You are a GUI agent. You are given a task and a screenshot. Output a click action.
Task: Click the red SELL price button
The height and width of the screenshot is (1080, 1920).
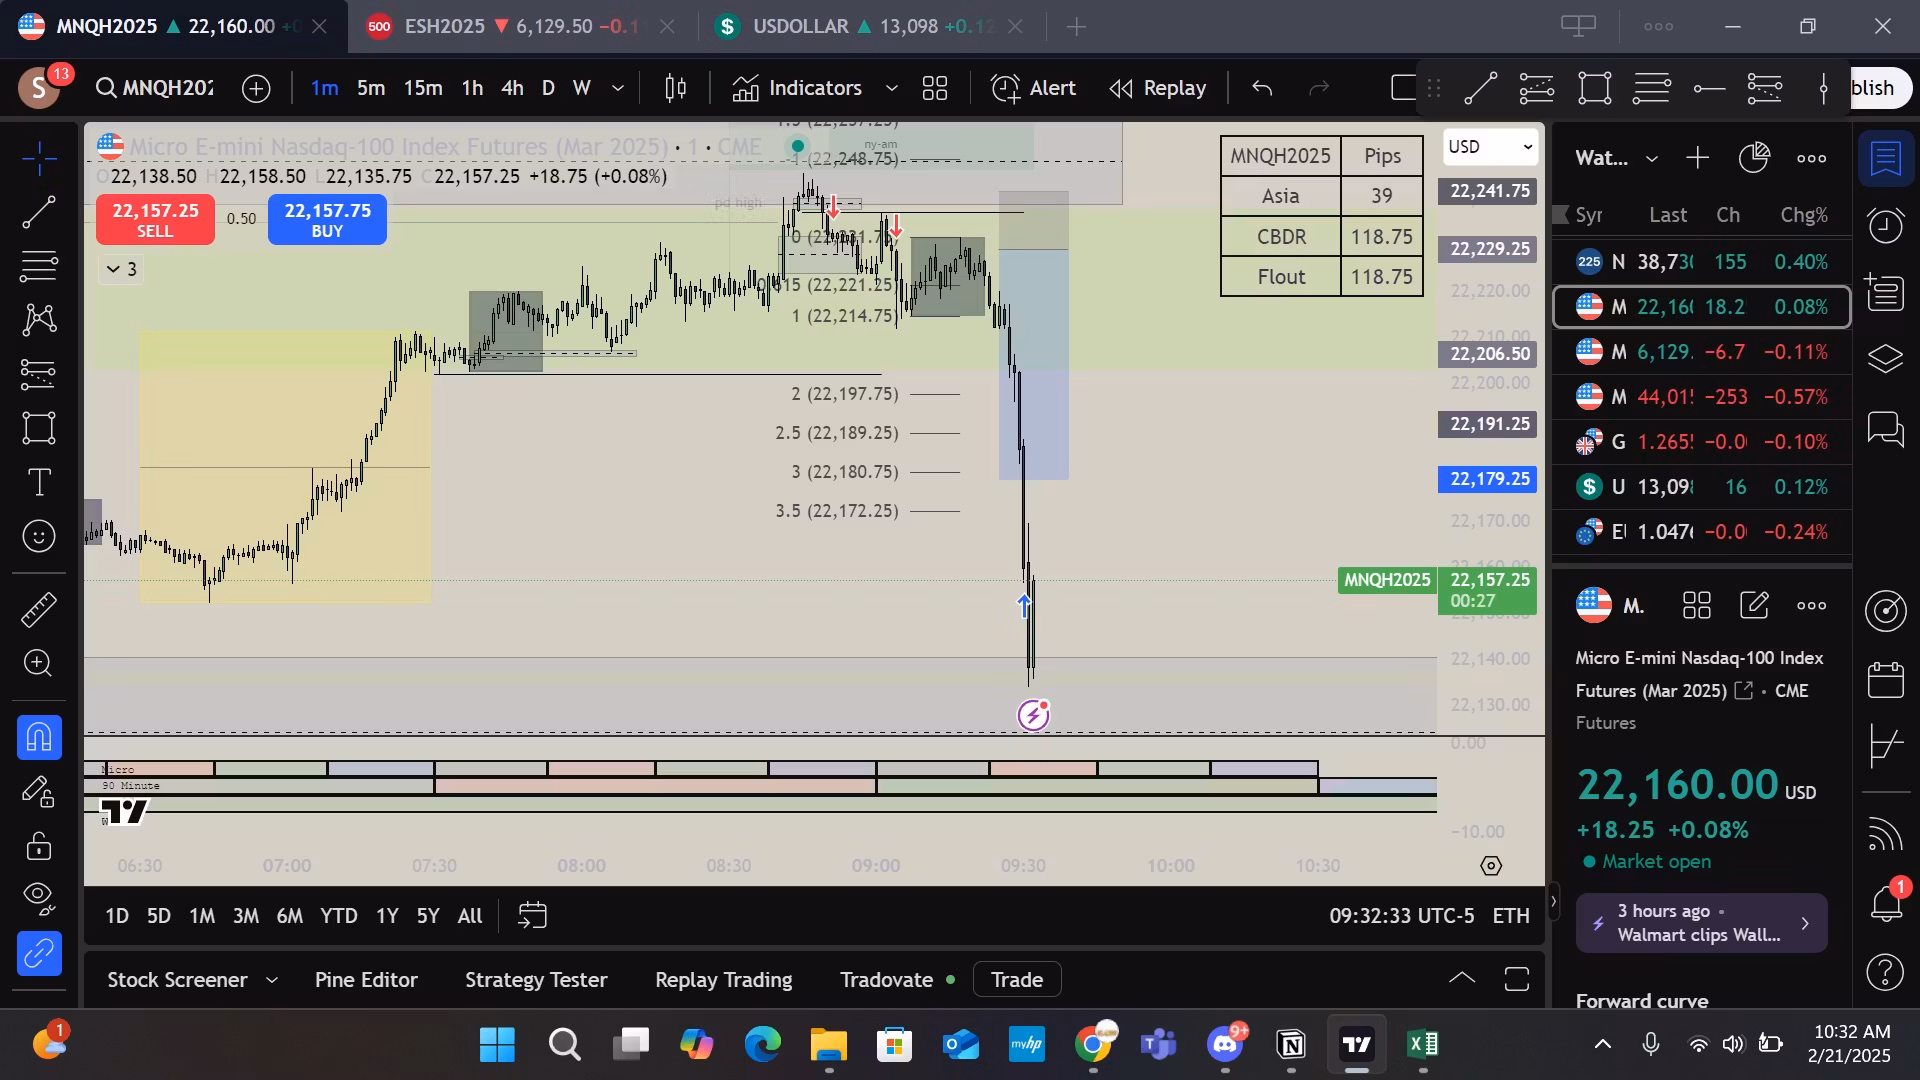[x=155, y=220]
